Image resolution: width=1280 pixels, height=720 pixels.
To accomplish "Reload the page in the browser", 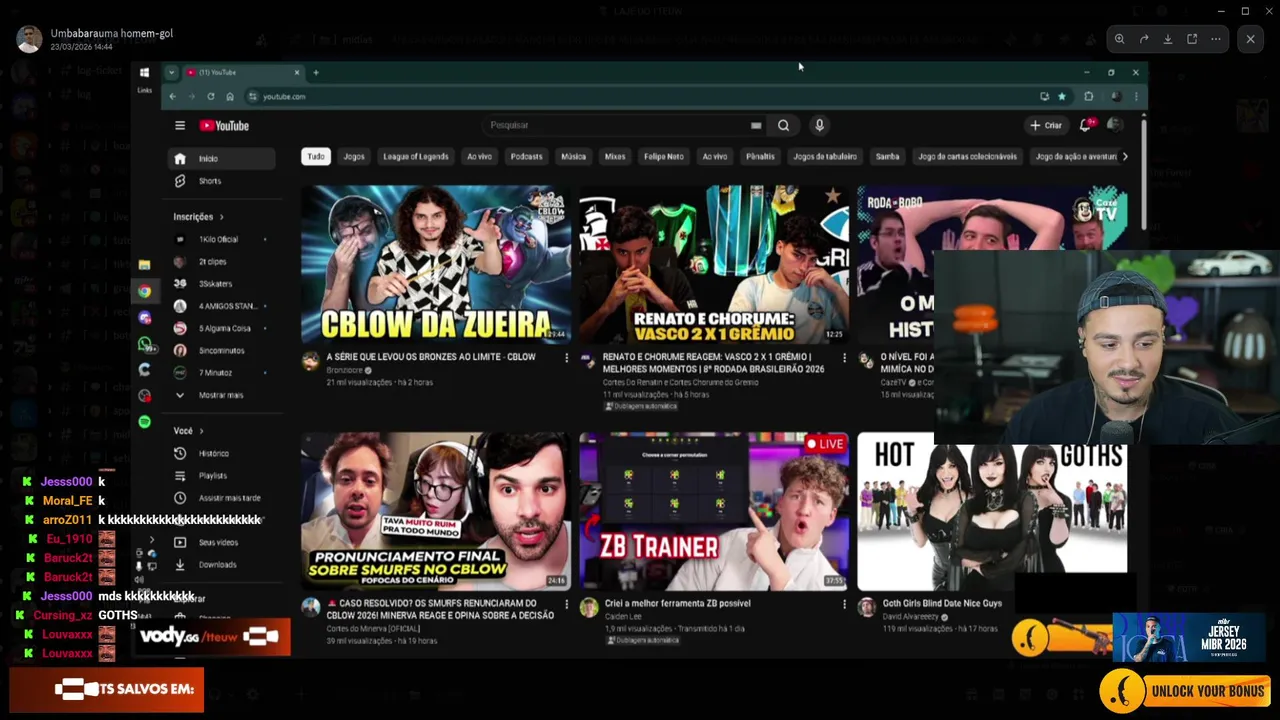I will click(210, 96).
